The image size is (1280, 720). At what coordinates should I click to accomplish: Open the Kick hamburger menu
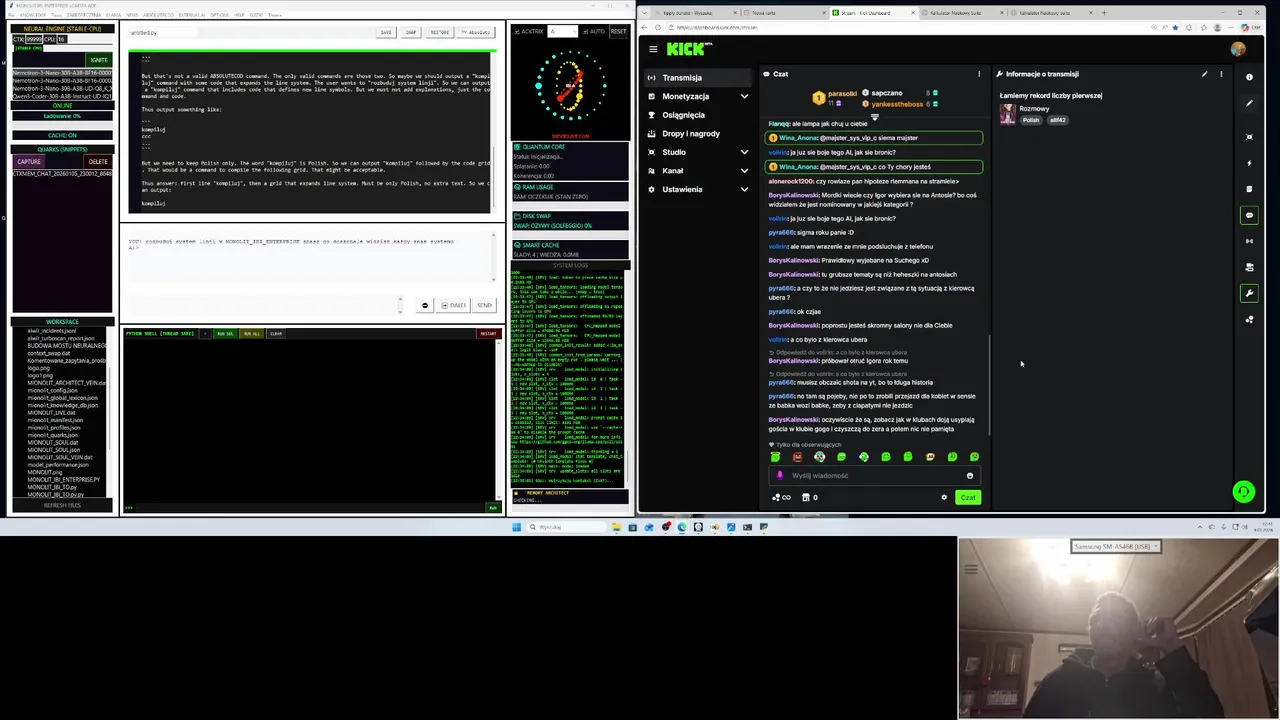pos(653,49)
